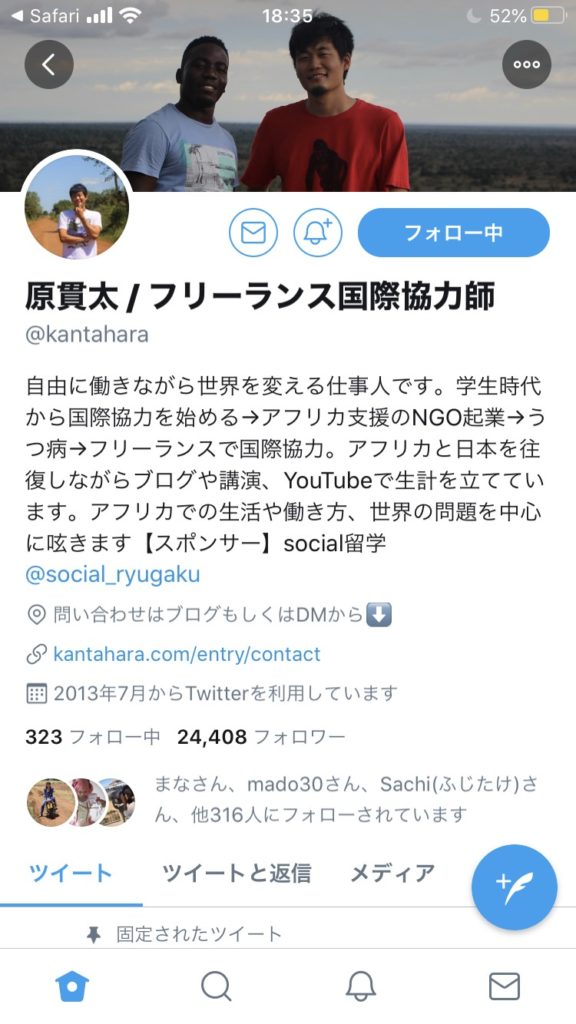Open Search via magnifier icon
The image size is (576, 1024).
point(216,986)
